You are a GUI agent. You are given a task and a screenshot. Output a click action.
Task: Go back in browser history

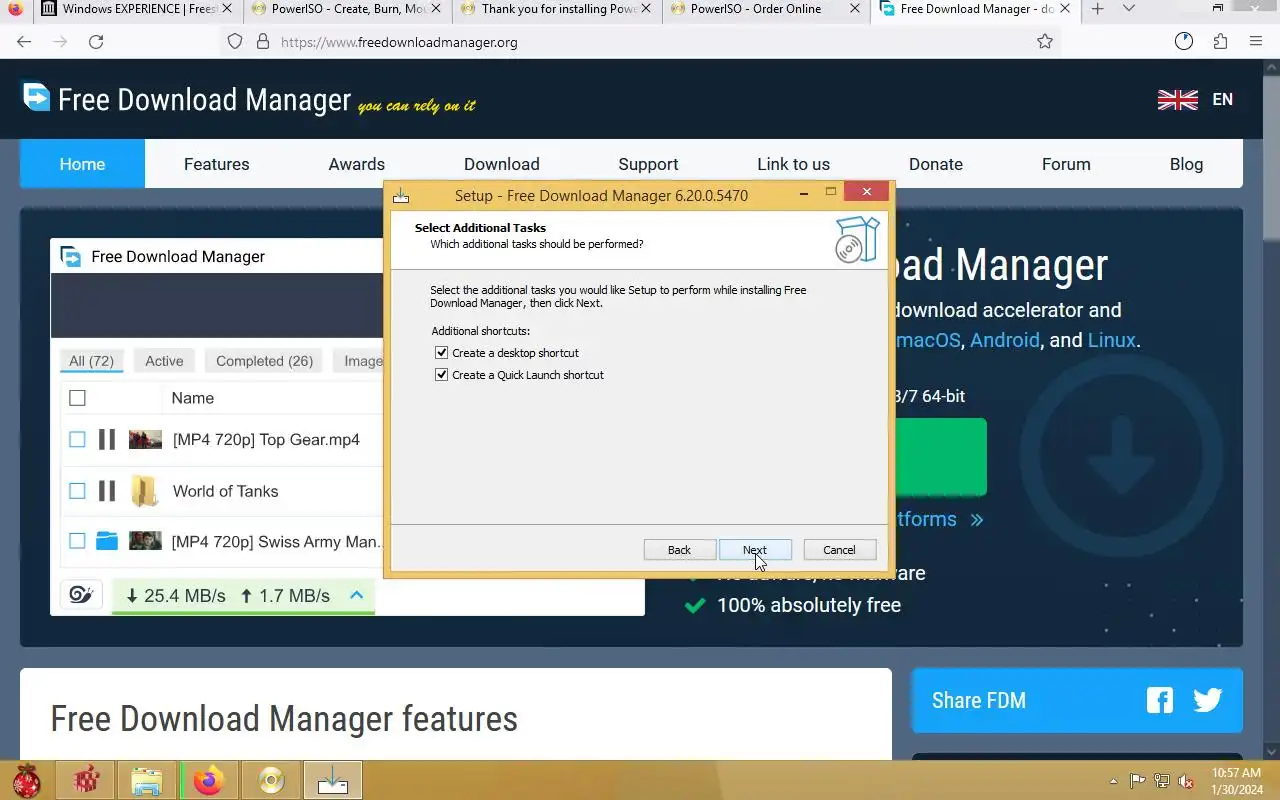coord(24,42)
